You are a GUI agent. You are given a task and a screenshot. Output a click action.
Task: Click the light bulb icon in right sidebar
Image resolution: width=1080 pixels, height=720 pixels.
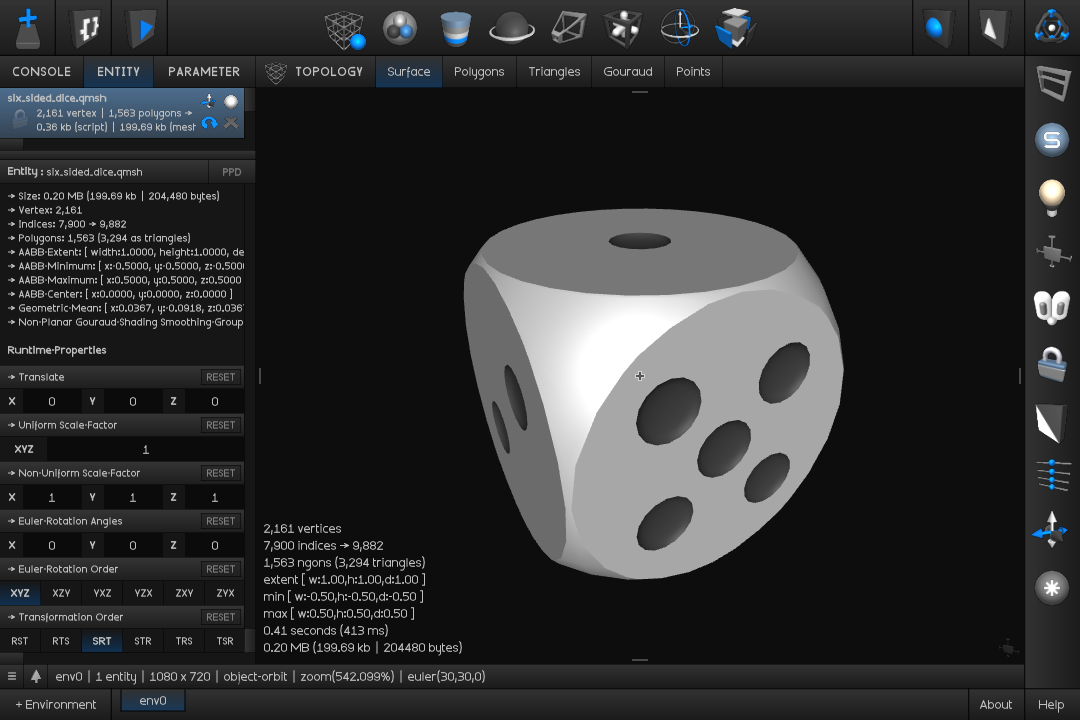pos(1051,197)
